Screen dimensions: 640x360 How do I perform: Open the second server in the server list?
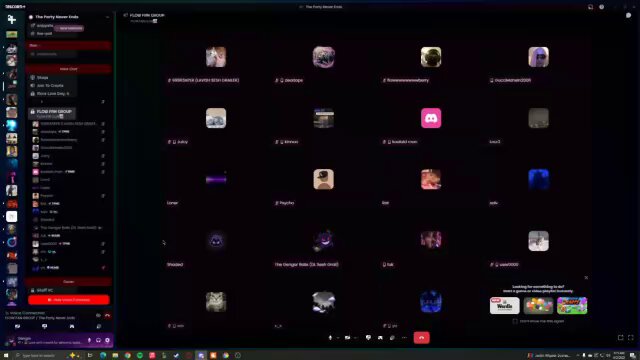point(11,49)
